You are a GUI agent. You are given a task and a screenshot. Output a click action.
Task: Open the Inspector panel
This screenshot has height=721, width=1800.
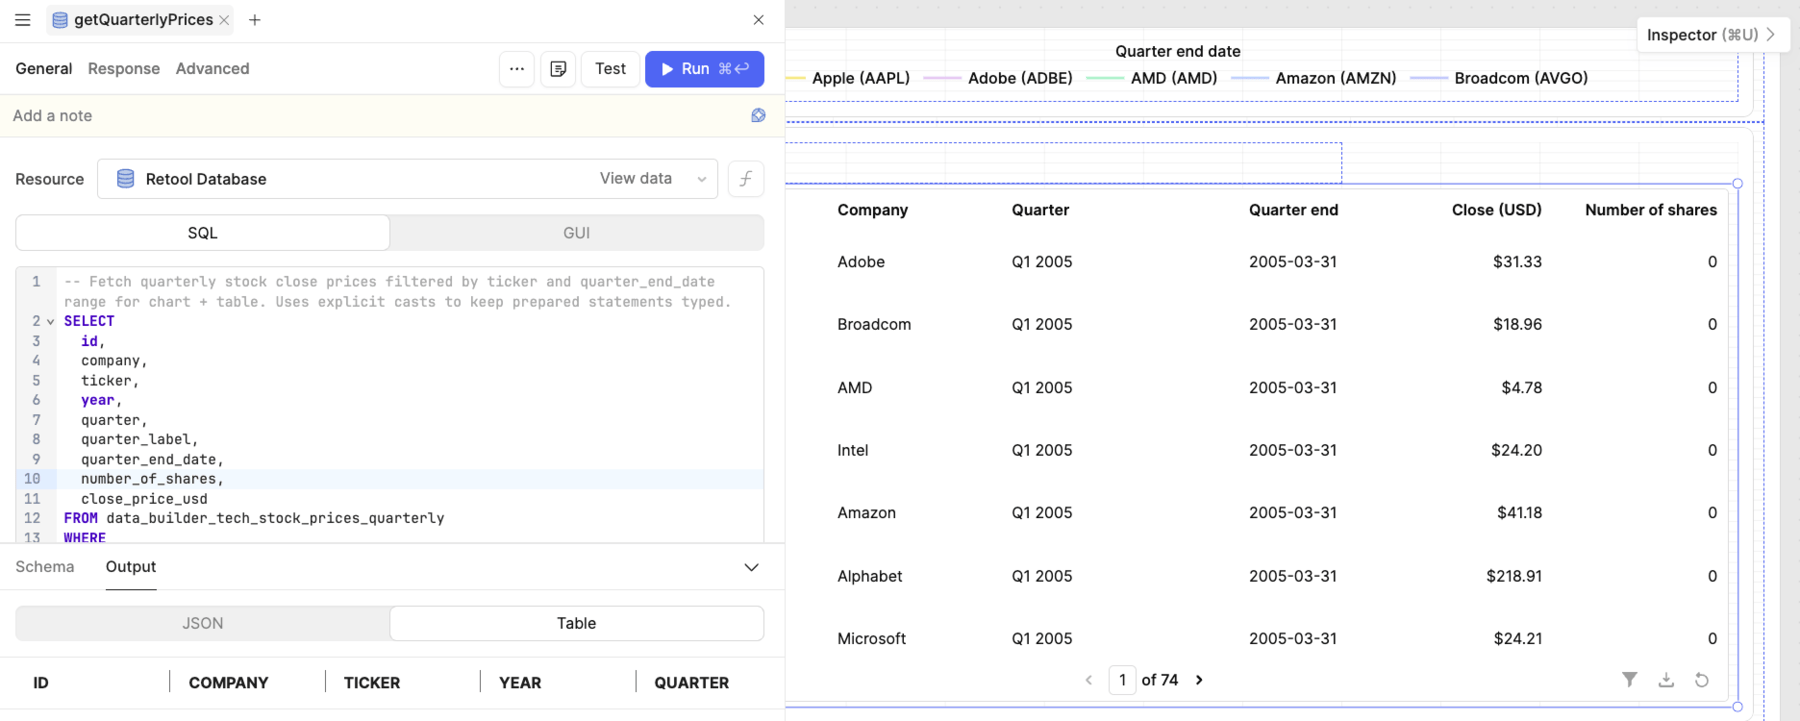click(1713, 35)
